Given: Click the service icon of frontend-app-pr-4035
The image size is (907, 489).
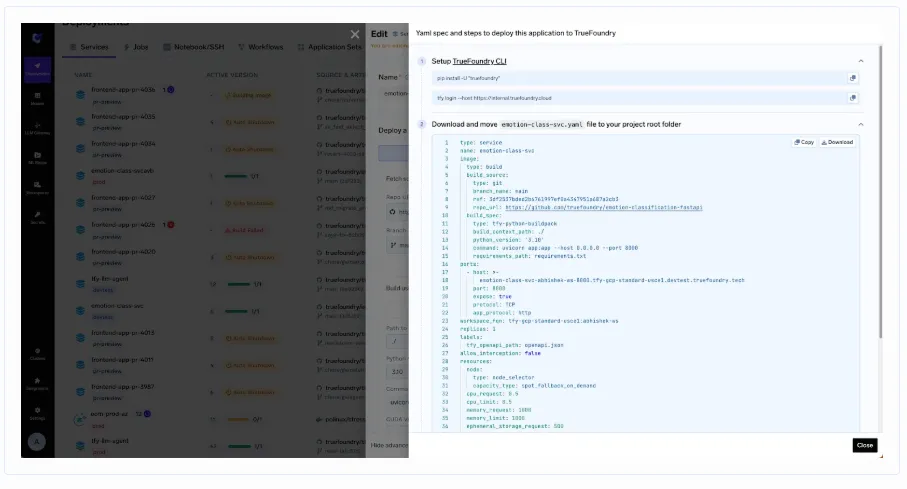Looking at the screenshot, I should pyautogui.click(x=80, y=122).
